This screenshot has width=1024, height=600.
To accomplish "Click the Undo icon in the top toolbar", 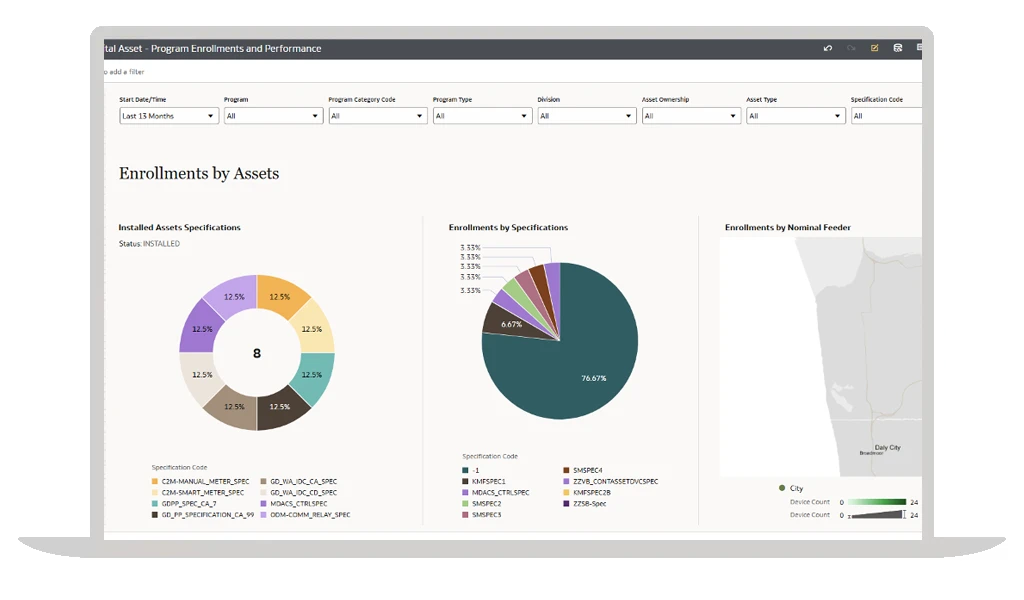I will coord(827,47).
